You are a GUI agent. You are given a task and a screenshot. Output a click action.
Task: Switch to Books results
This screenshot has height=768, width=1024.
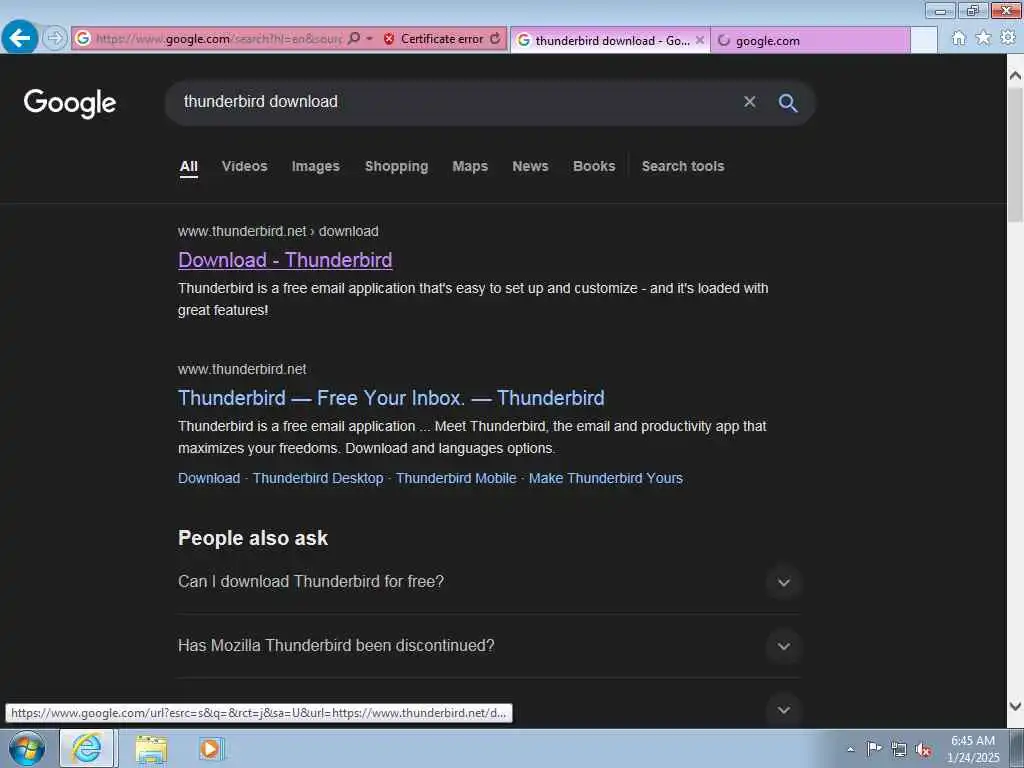(594, 167)
